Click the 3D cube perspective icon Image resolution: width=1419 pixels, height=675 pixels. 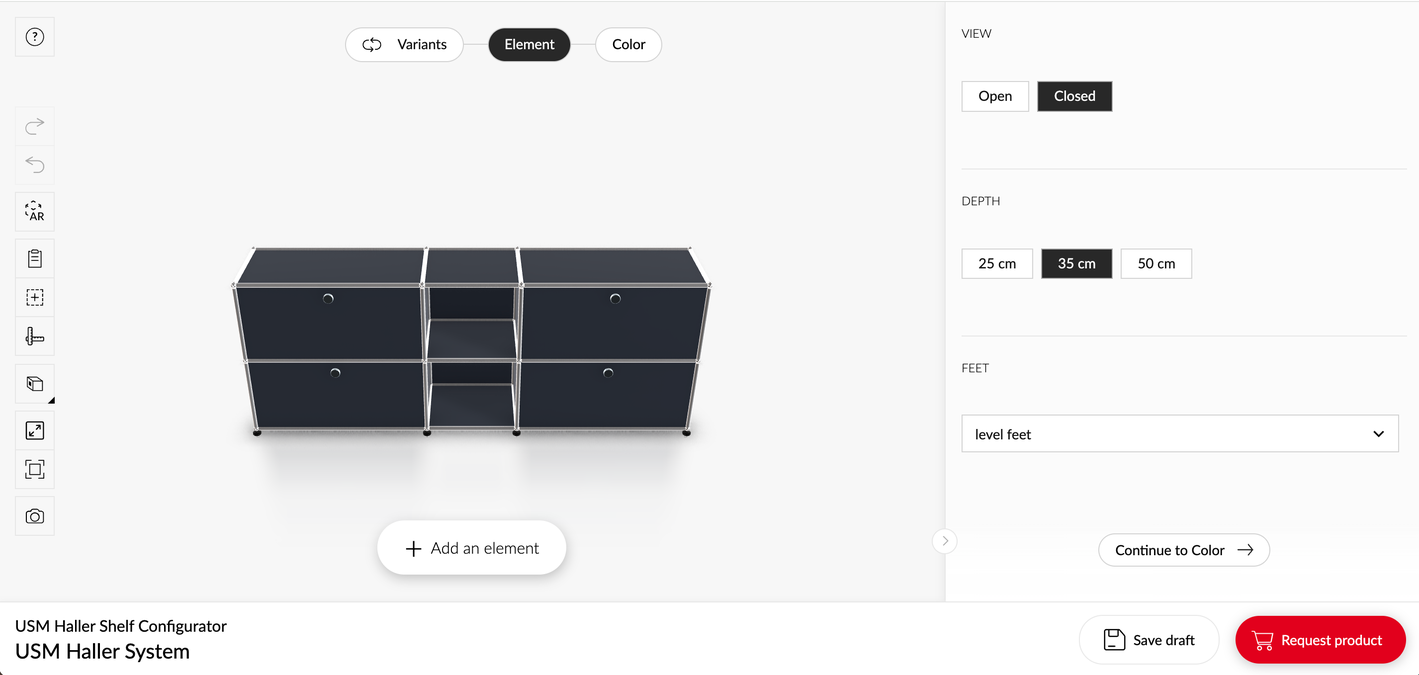point(34,383)
